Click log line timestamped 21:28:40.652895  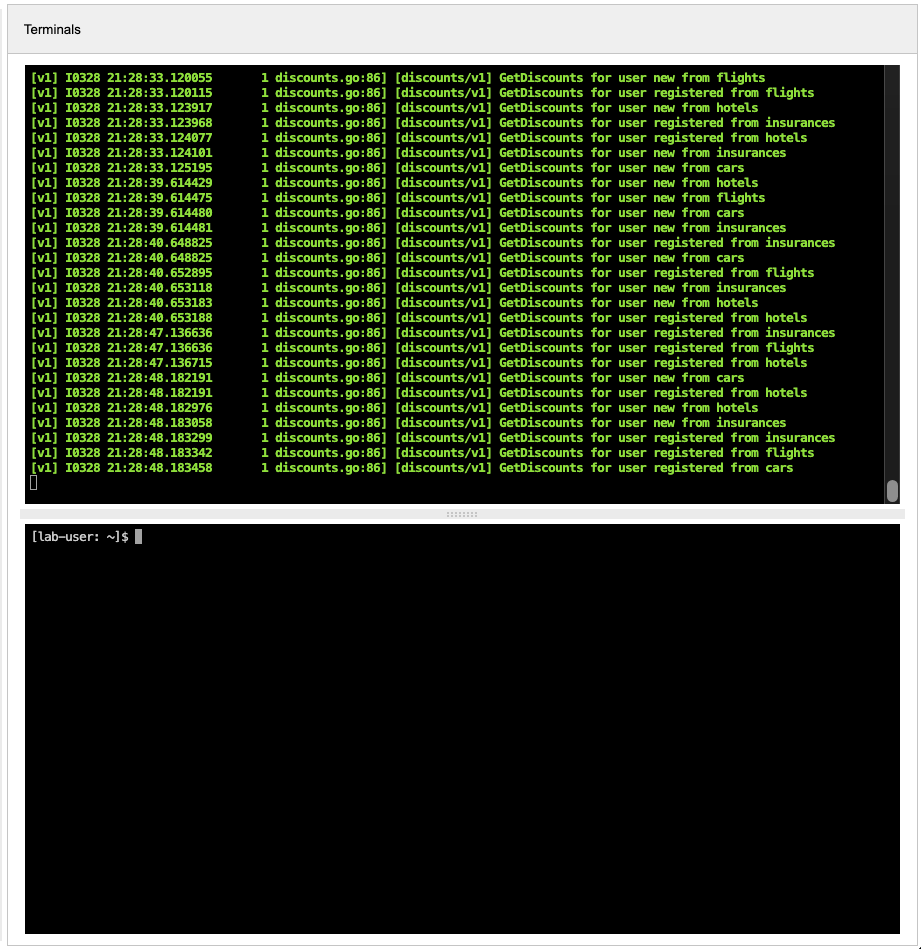tap(422, 273)
